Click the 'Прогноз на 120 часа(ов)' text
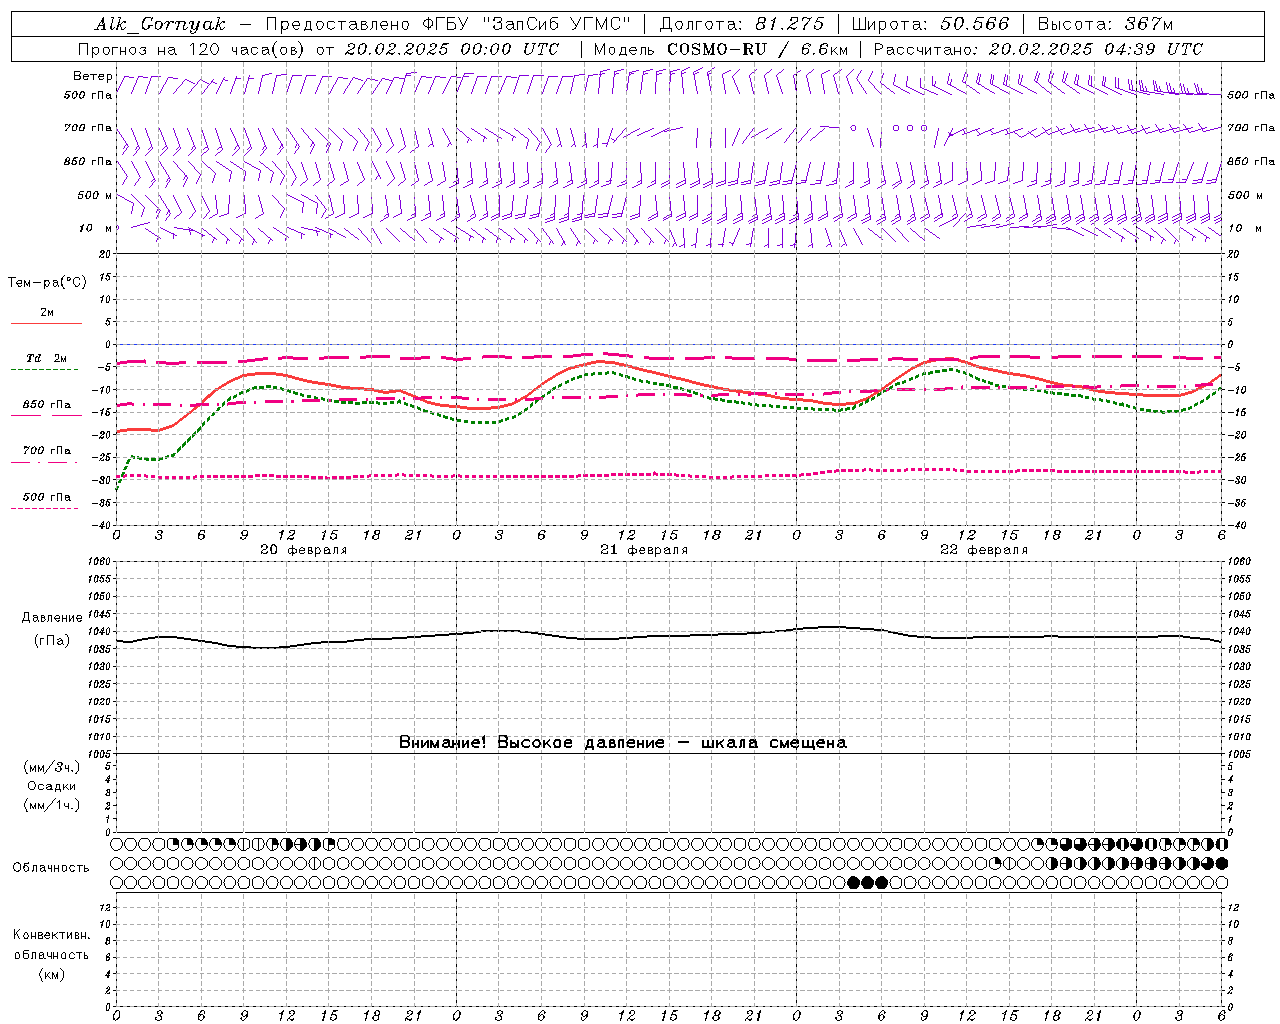 193,49
